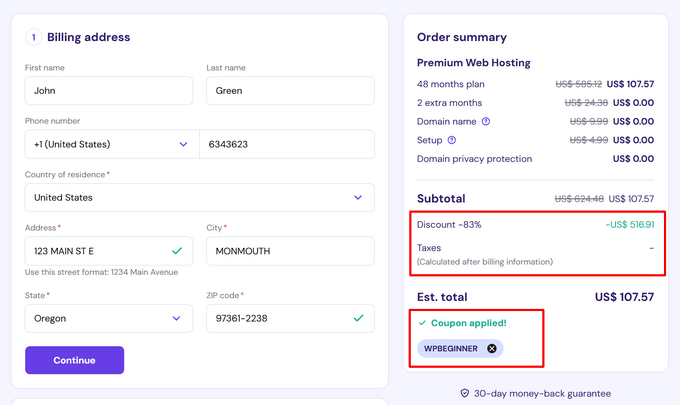Click the phone number input field
This screenshot has width=680, height=405.
pyautogui.click(x=286, y=144)
